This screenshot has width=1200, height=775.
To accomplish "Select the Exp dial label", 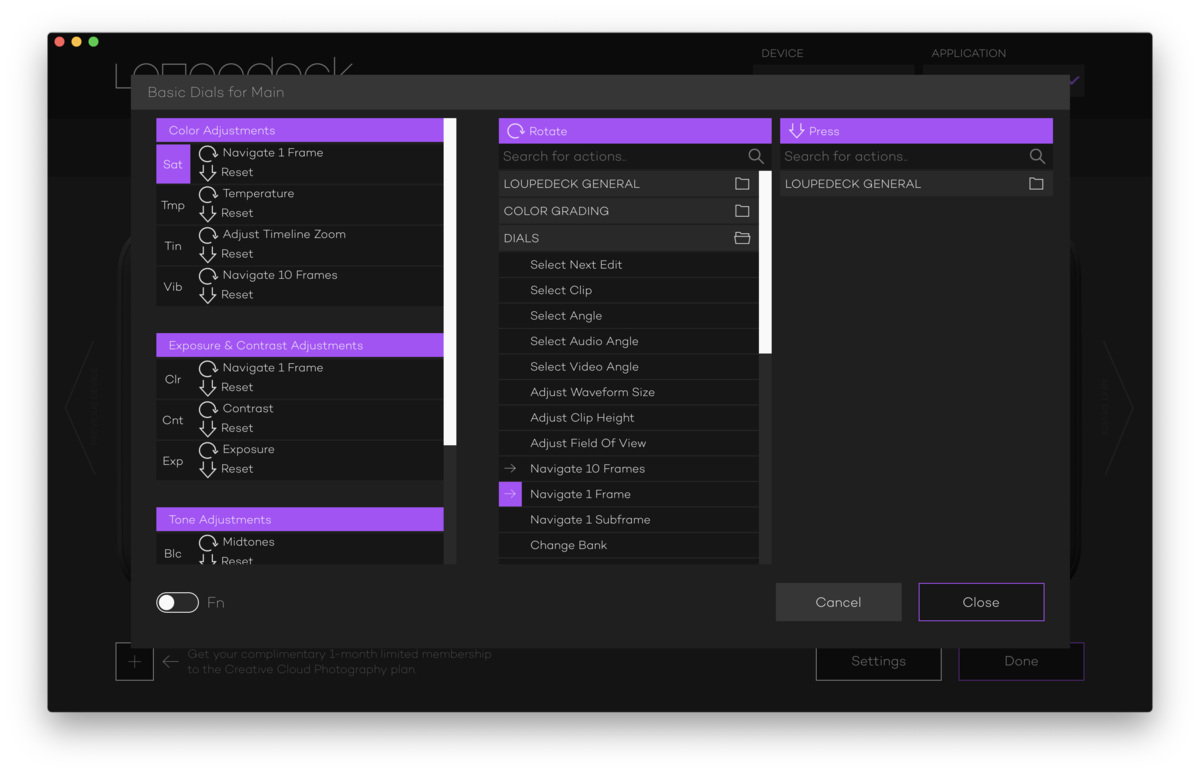I will pyautogui.click(x=173, y=461).
